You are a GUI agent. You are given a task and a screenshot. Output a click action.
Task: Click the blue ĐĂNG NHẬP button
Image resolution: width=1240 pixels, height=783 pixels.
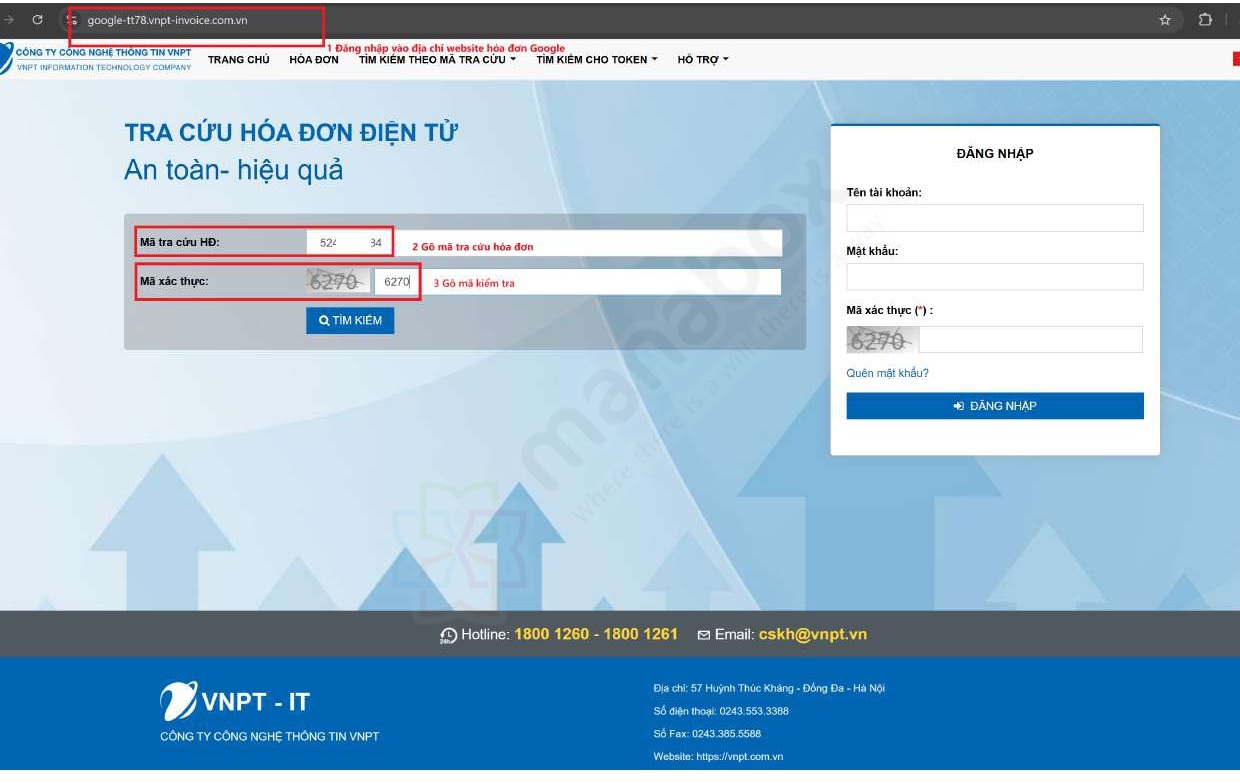995,406
